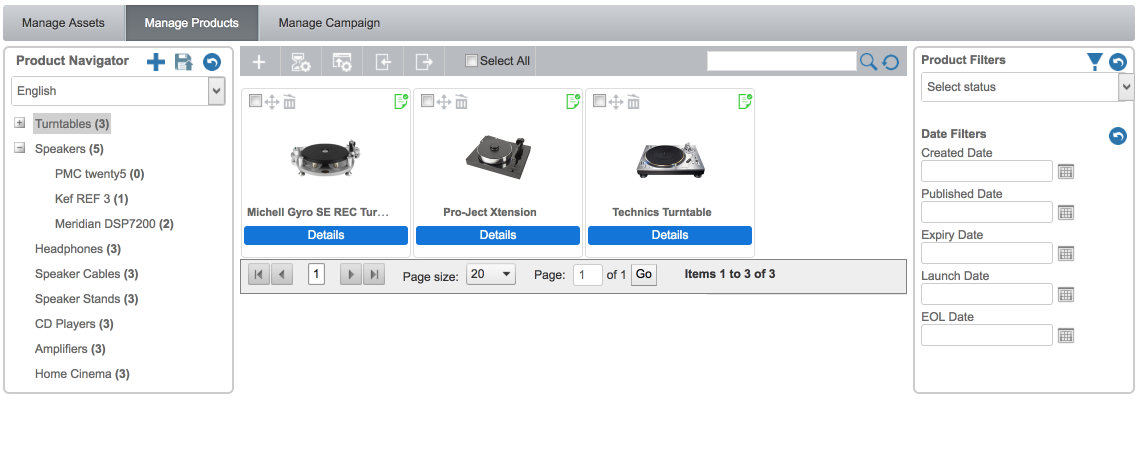Screen dimensions: 1138x453
Task: Click the add icon in Product Navigator
Action: click(156, 62)
